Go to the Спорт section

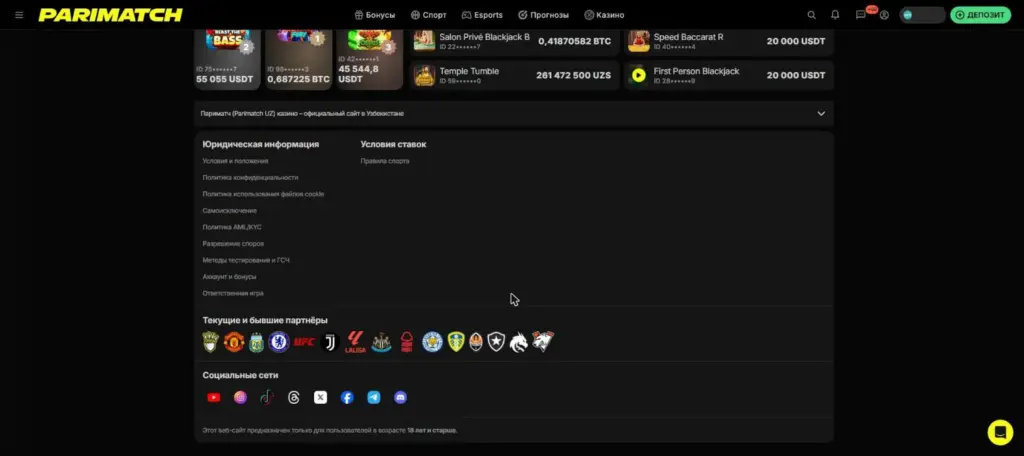pyautogui.click(x=428, y=14)
